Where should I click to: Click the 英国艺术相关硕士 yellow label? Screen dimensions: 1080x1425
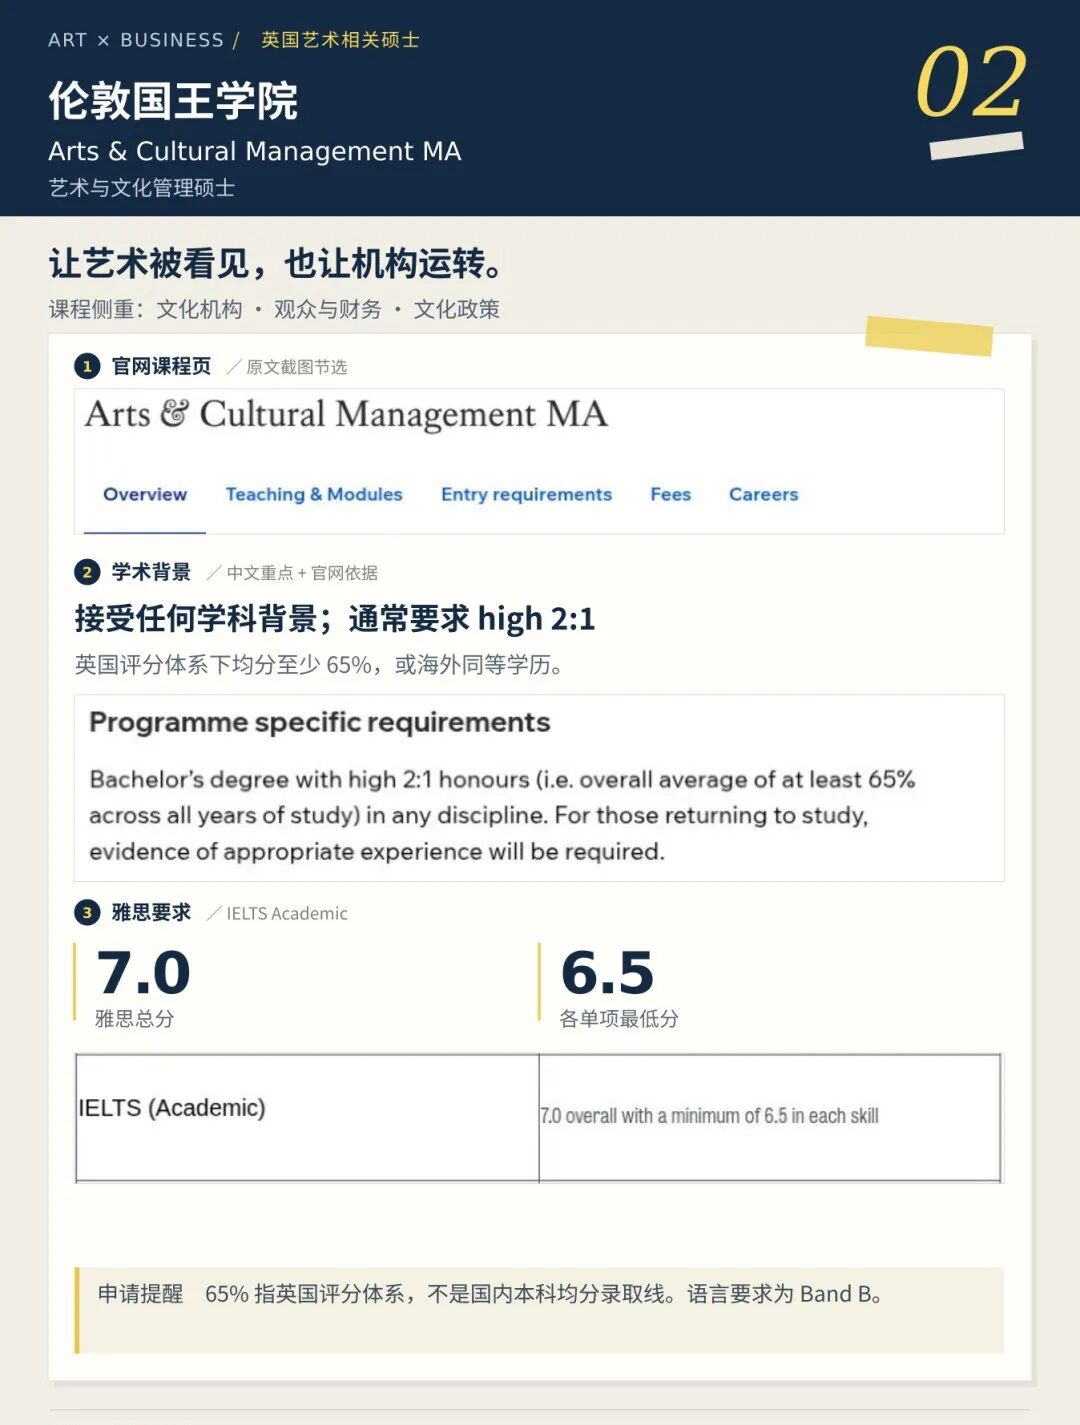(x=340, y=40)
